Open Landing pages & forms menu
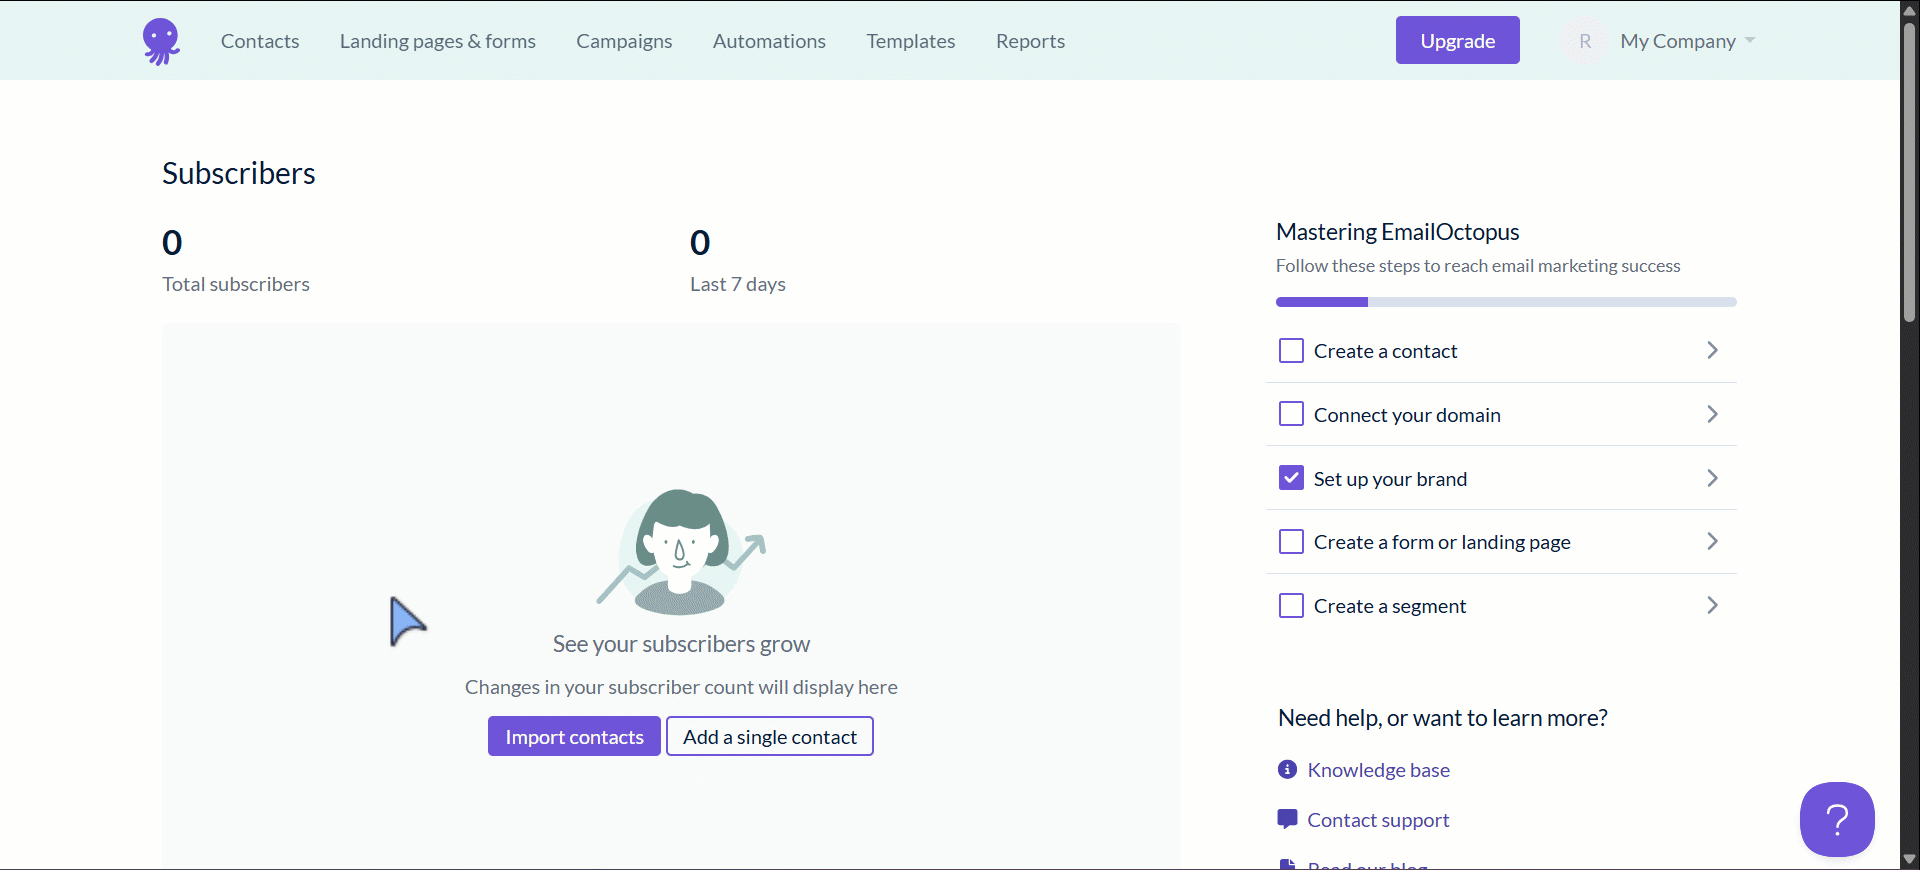Viewport: 1920px width, 870px height. click(x=438, y=41)
